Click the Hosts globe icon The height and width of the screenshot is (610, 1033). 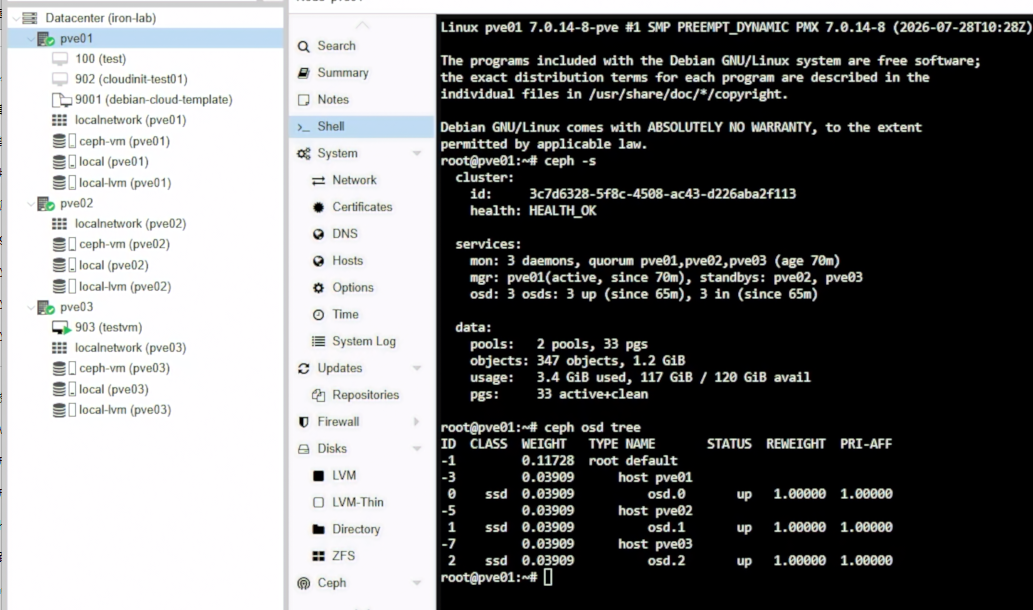click(318, 261)
